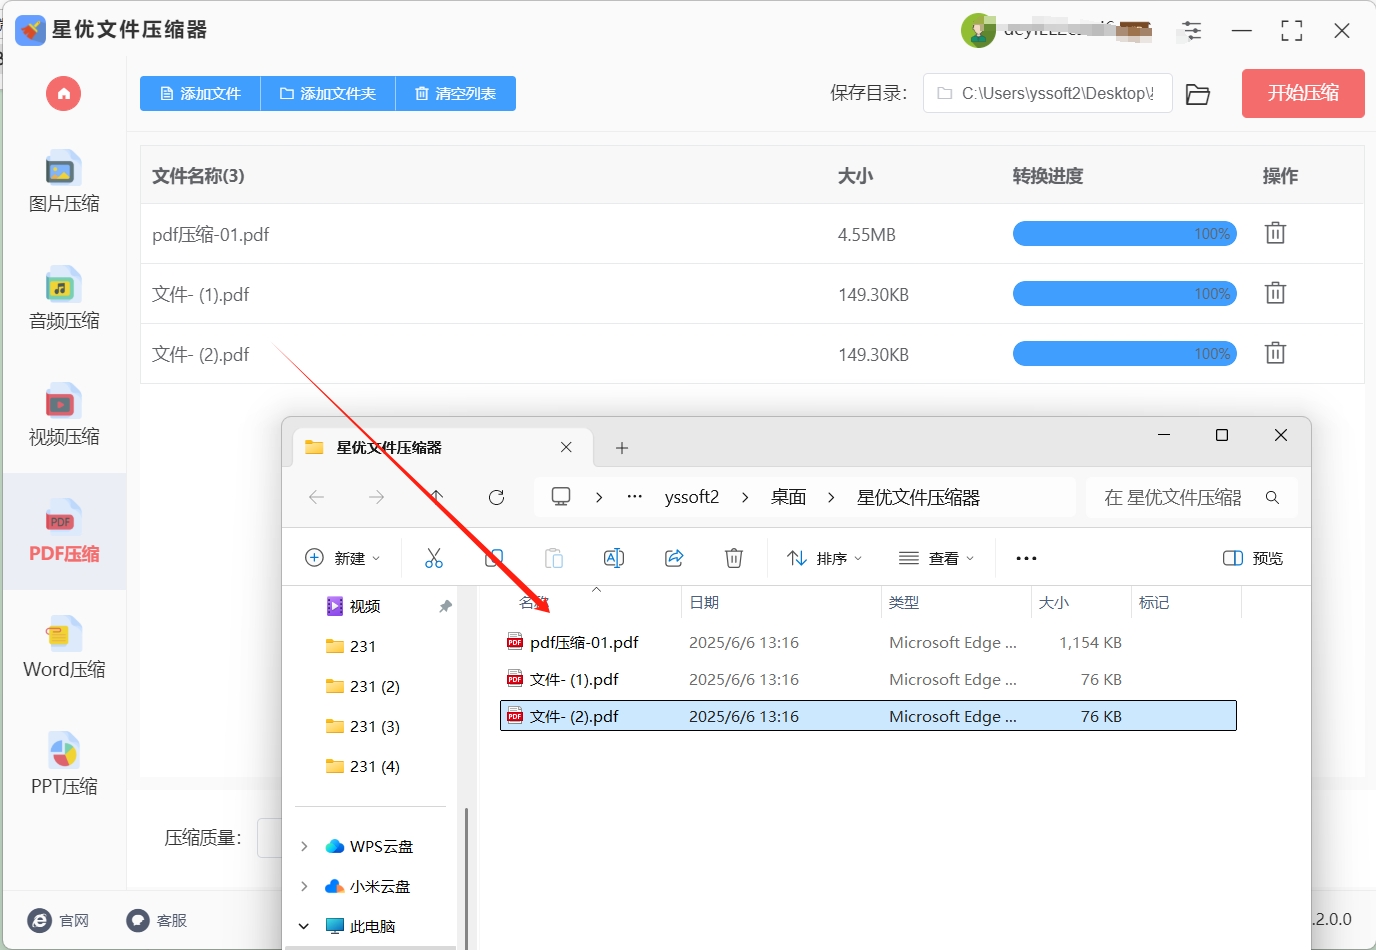Select 文件- (2).pdf in the Explorer list
Viewport: 1376px width, 950px height.
[868, 716]
